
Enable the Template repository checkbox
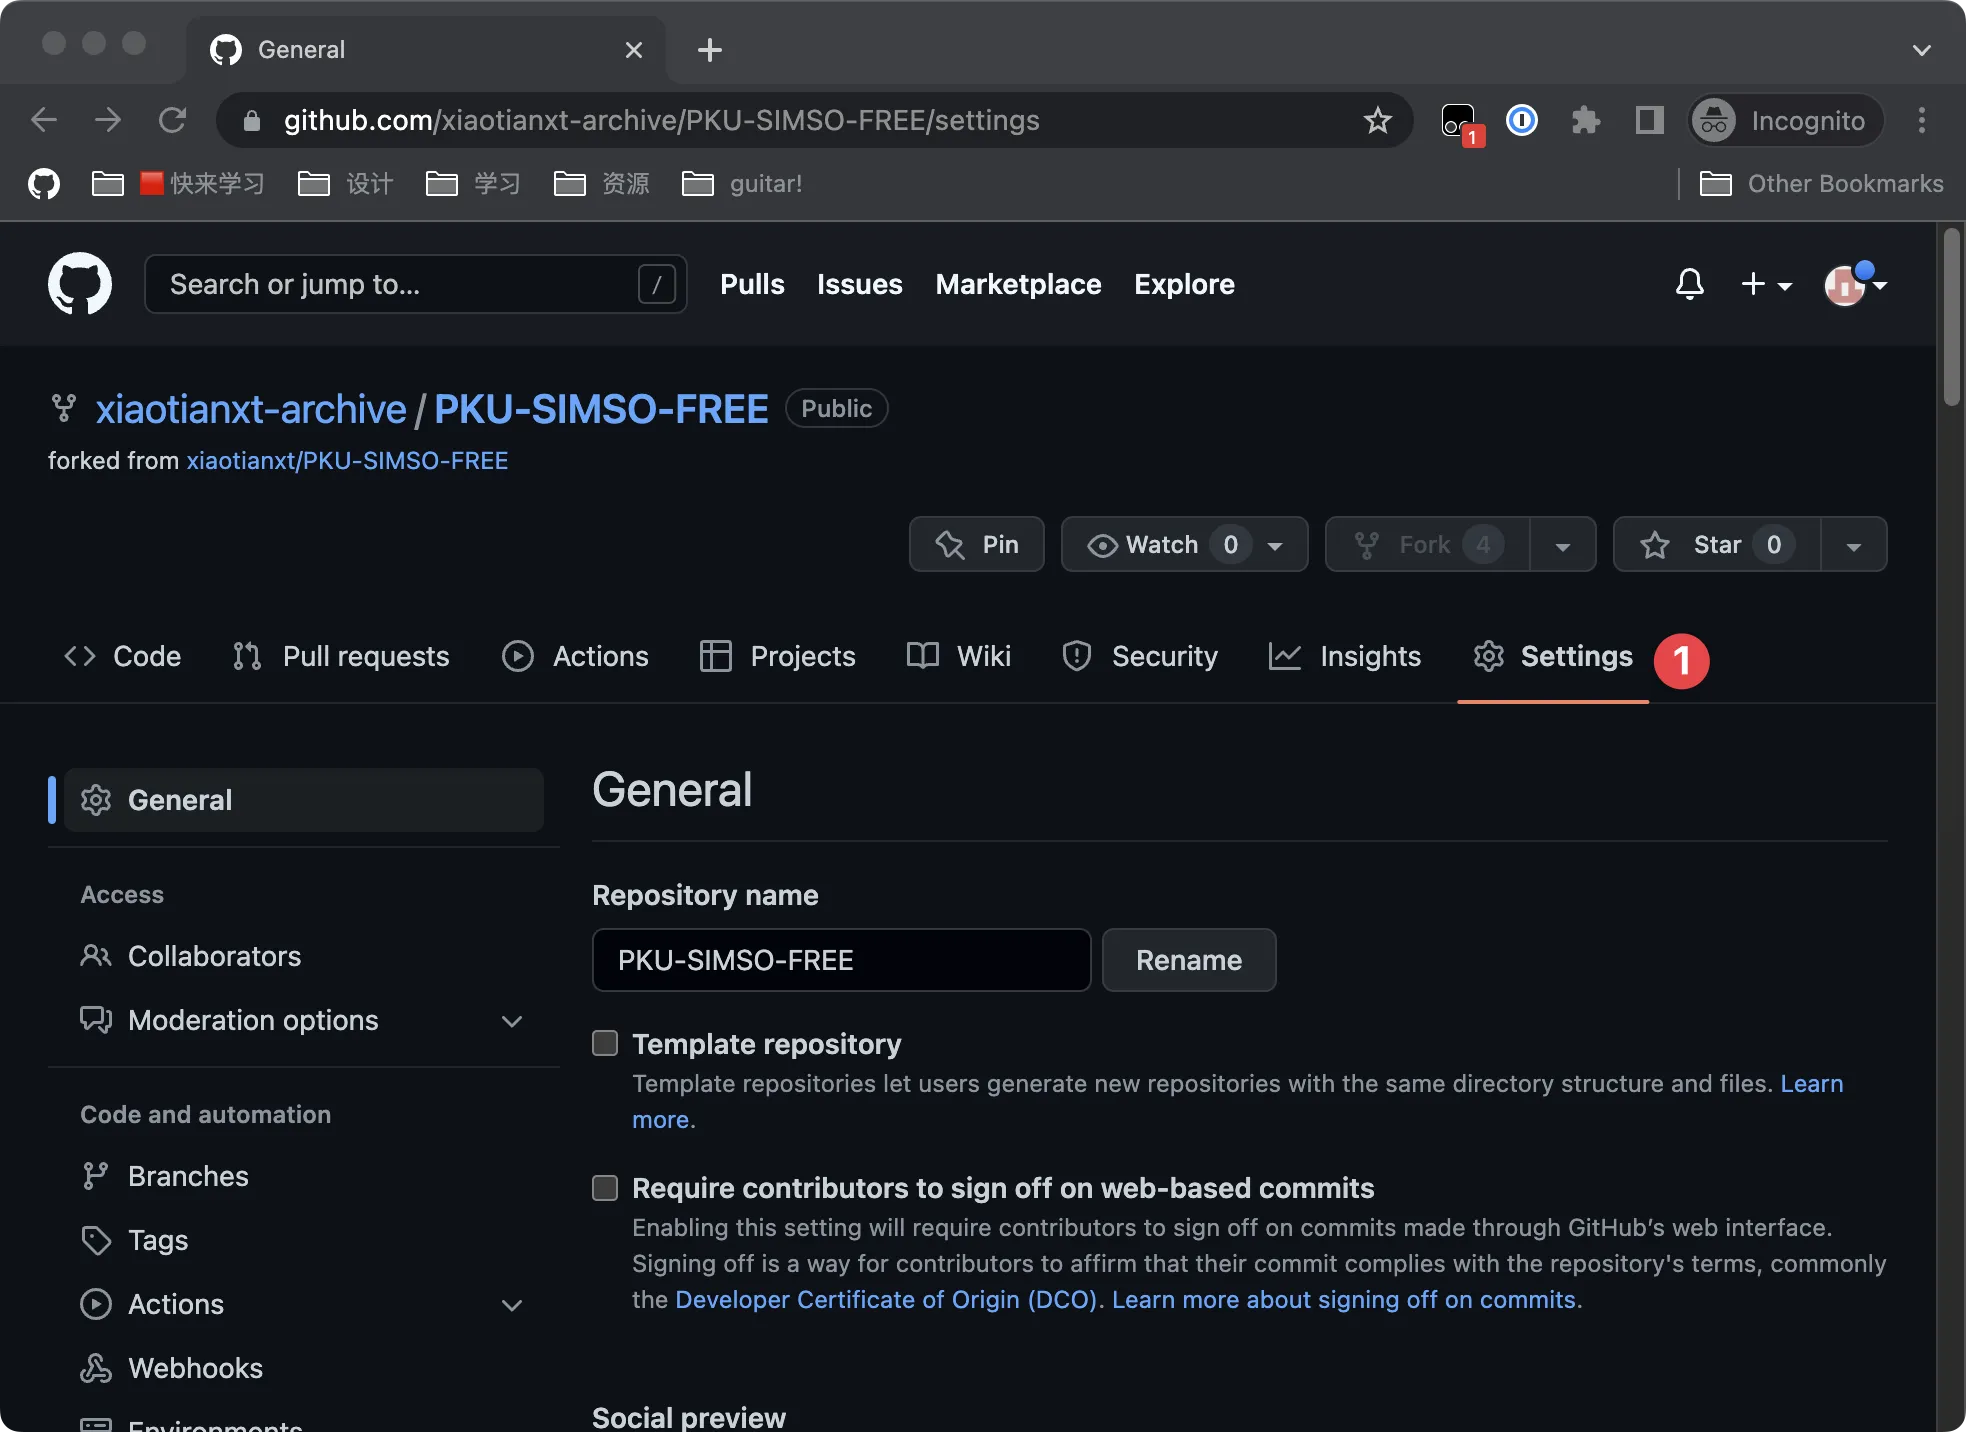[x=605, y=1043]
